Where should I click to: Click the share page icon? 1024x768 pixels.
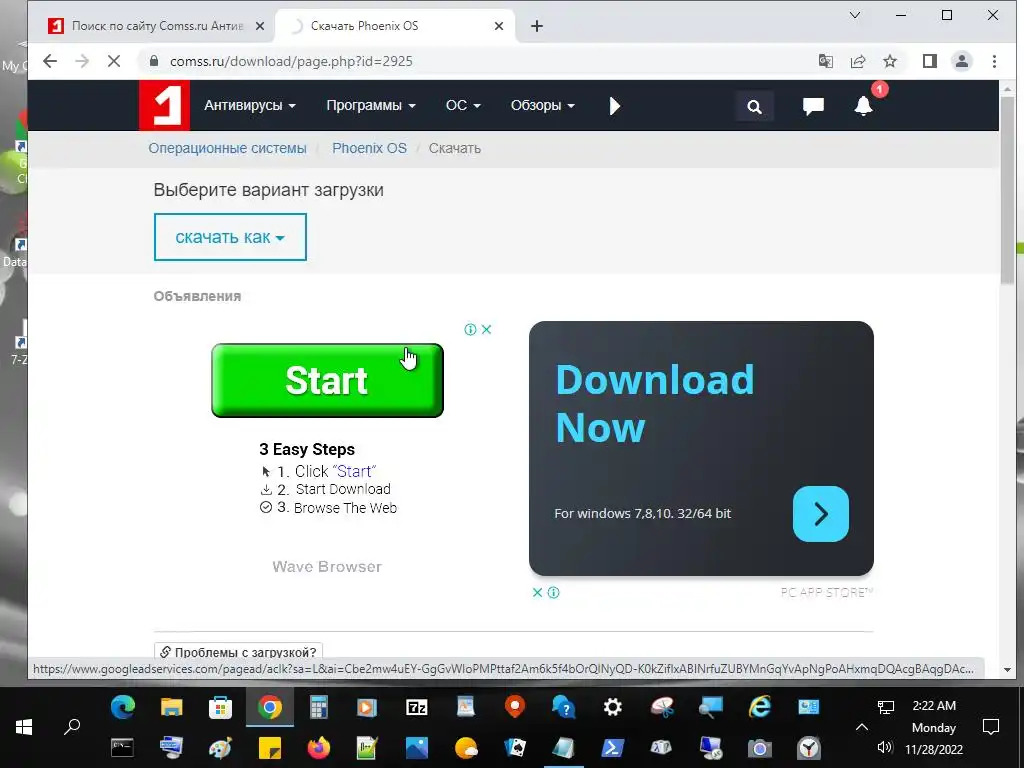[x=857, y=61]
